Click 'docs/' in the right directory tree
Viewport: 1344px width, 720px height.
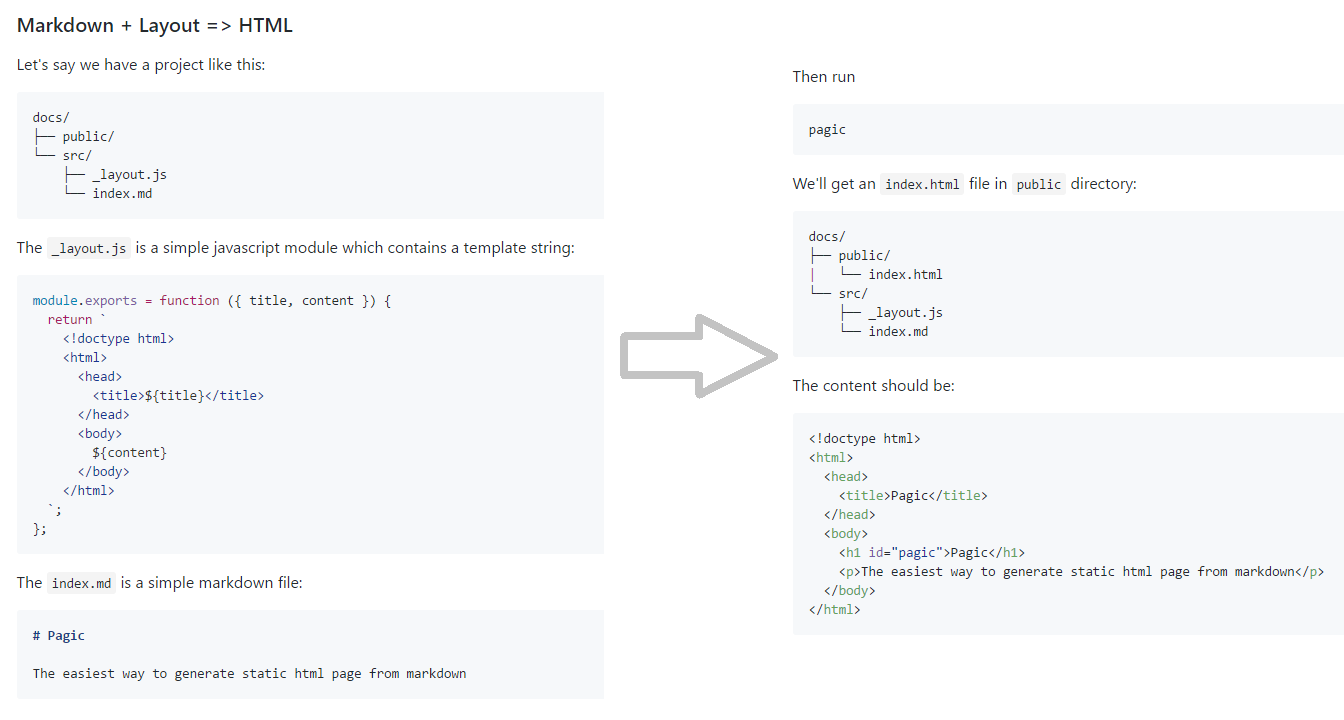(827, 237)
